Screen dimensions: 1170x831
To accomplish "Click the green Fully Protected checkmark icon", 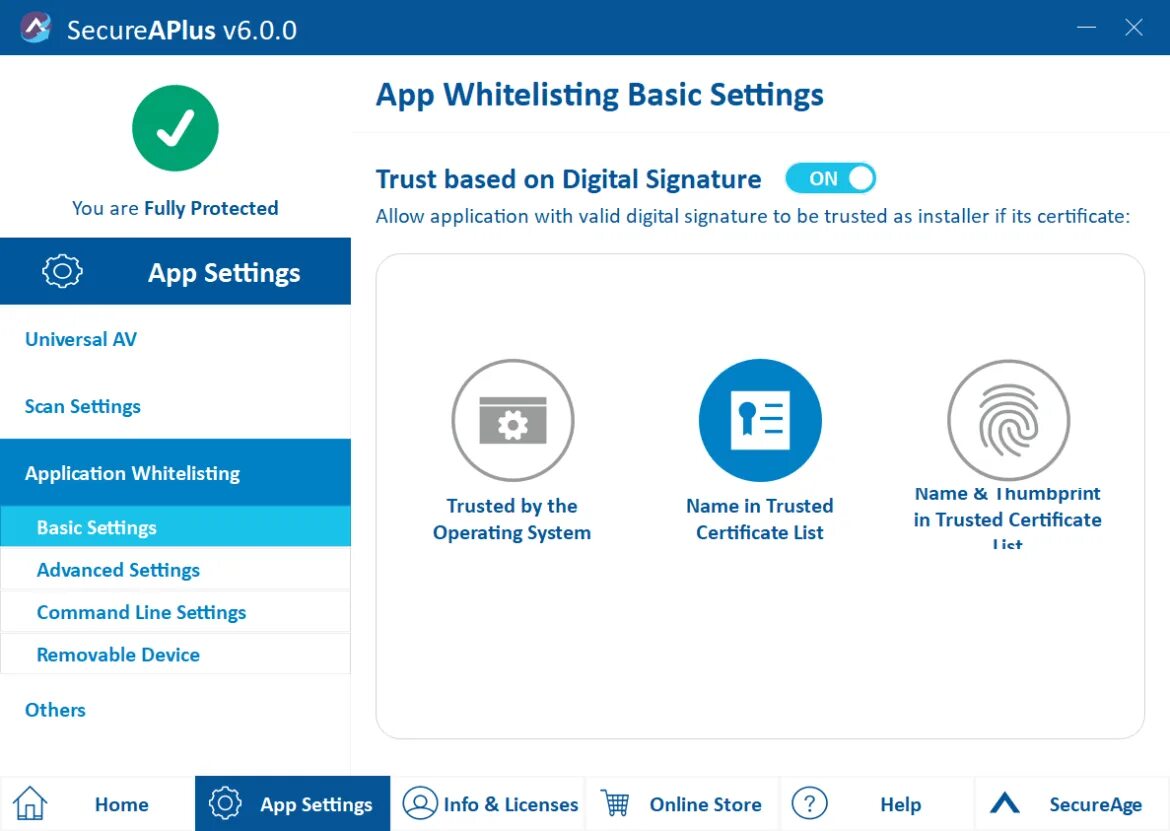I will tap(175, 128).
